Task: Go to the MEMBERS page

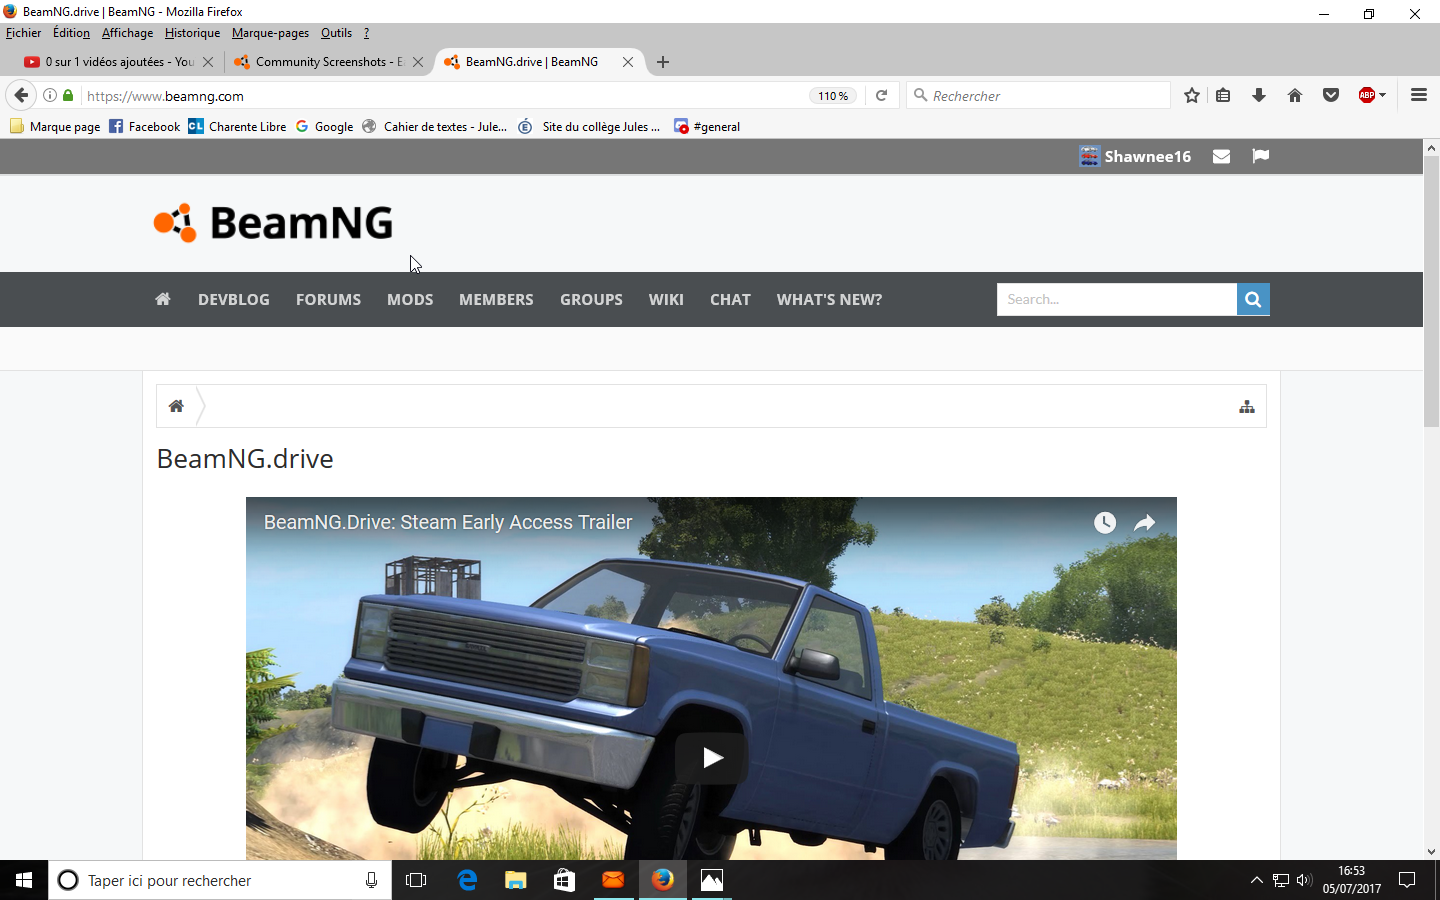Action: coord(496,299)
